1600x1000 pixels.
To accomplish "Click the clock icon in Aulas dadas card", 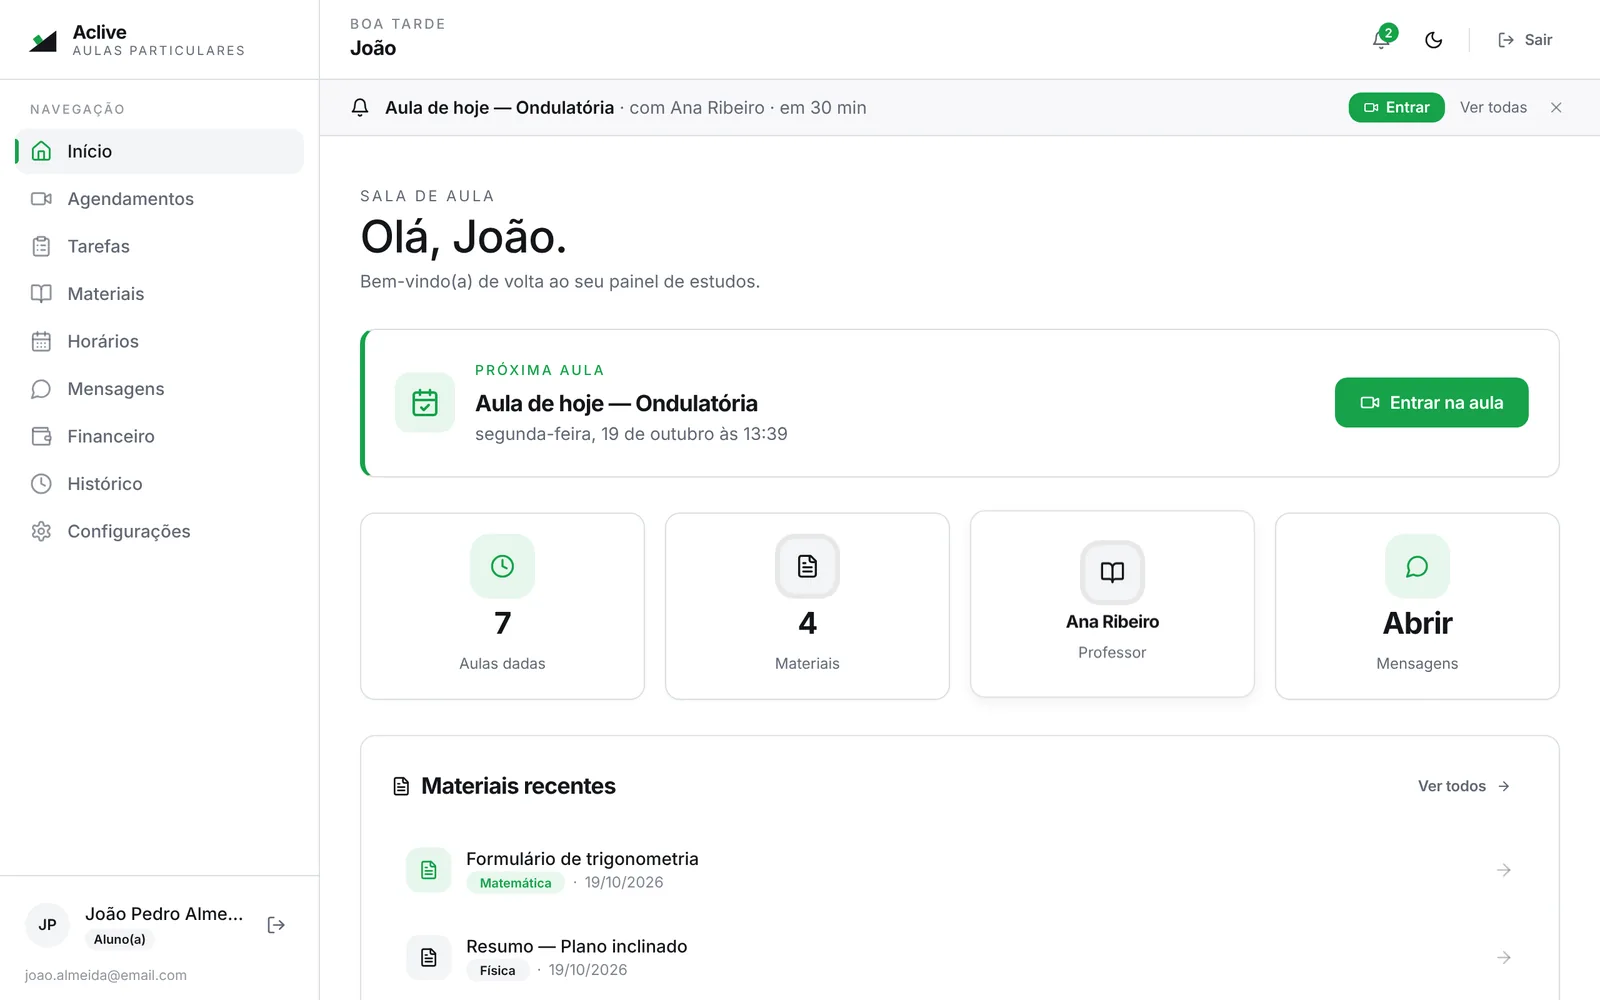I will point(502,566).
